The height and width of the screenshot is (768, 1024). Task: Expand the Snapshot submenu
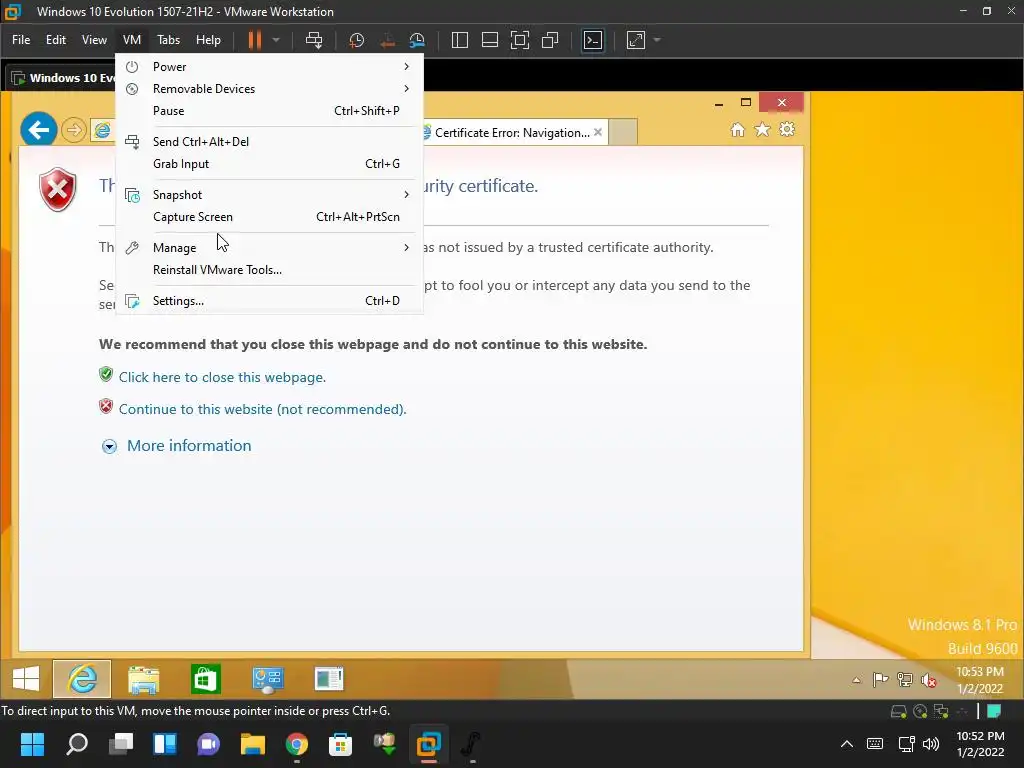(269, 195)
